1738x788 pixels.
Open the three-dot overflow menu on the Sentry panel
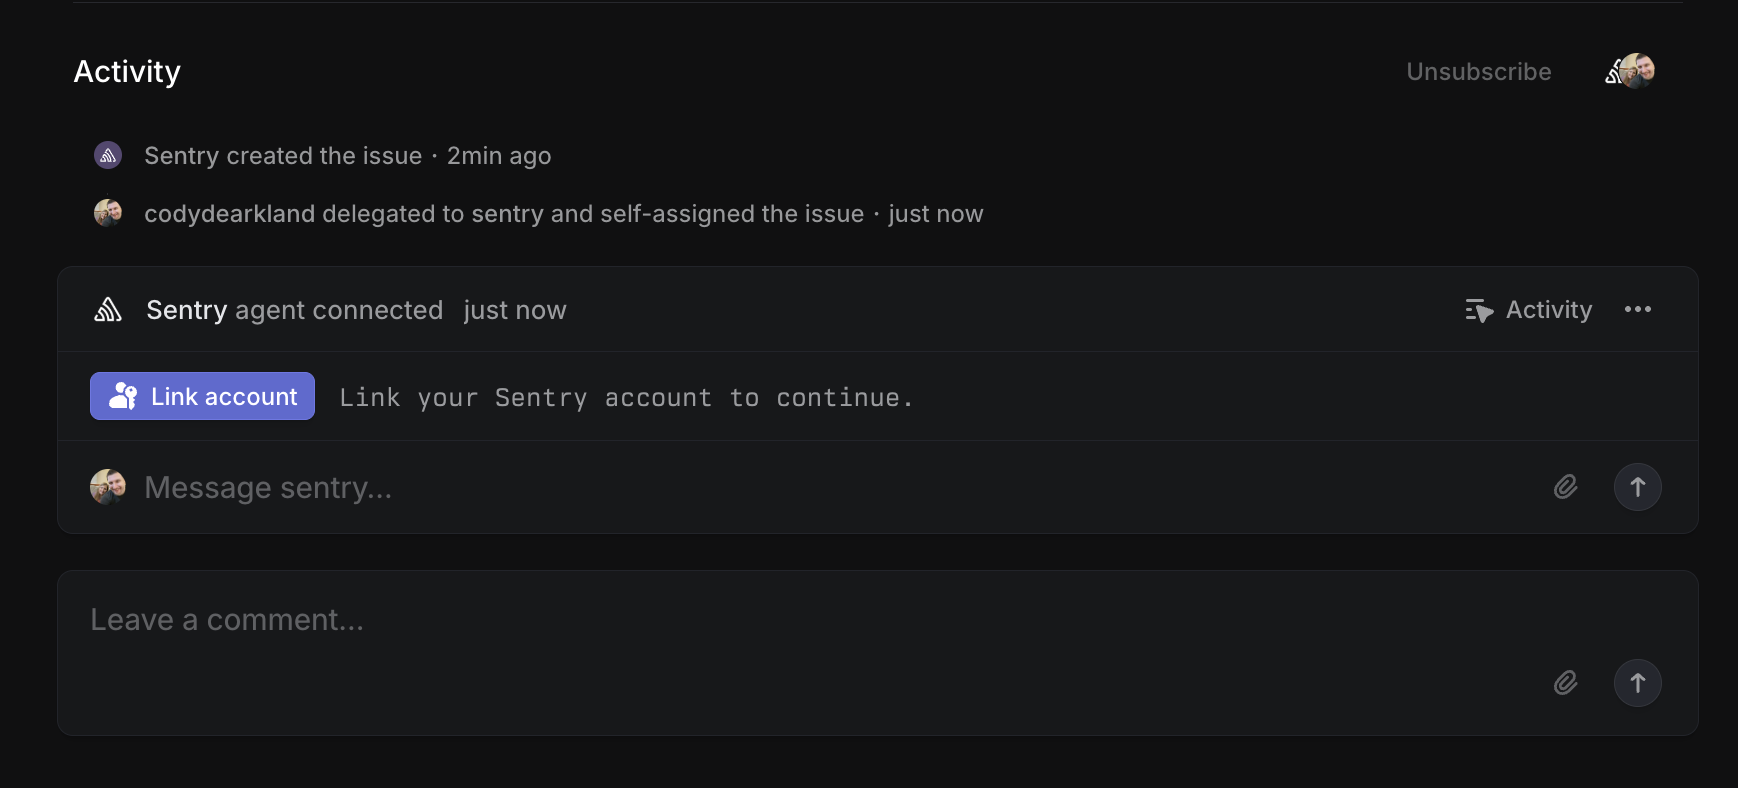click(x=1638, y=310)
